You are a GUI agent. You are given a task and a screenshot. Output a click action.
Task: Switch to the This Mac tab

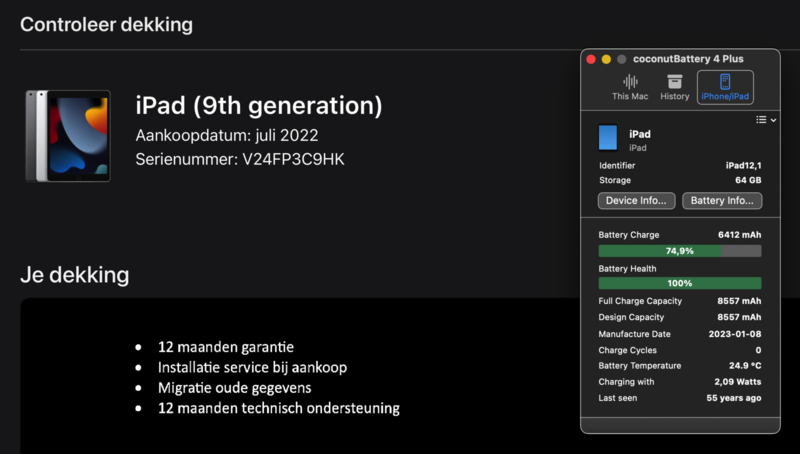click(630, 87)
